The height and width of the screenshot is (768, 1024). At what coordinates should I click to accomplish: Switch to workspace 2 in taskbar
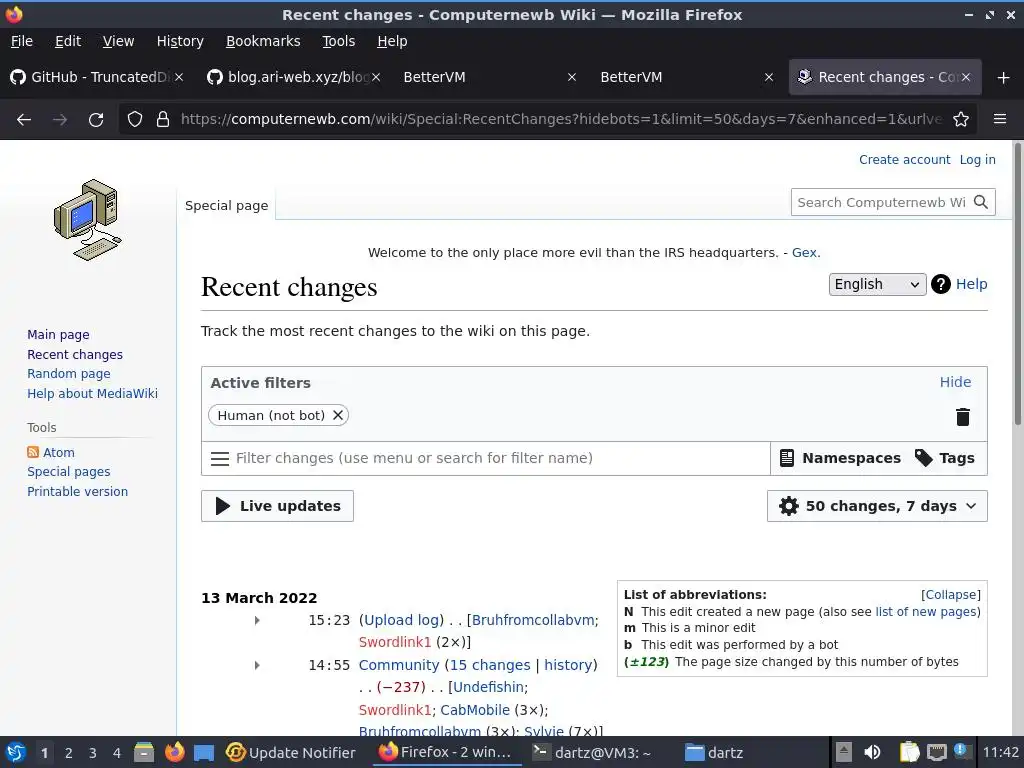click(68, 753)
